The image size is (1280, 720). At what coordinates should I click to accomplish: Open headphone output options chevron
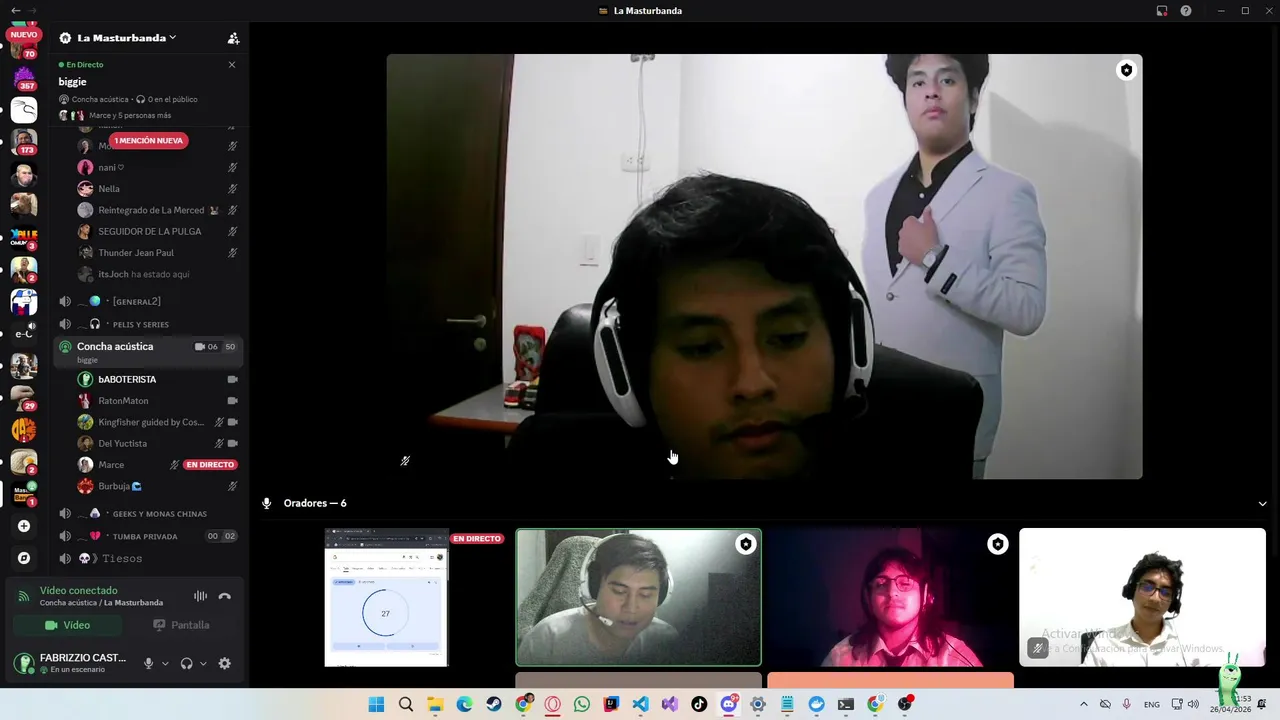coord(203,664)
